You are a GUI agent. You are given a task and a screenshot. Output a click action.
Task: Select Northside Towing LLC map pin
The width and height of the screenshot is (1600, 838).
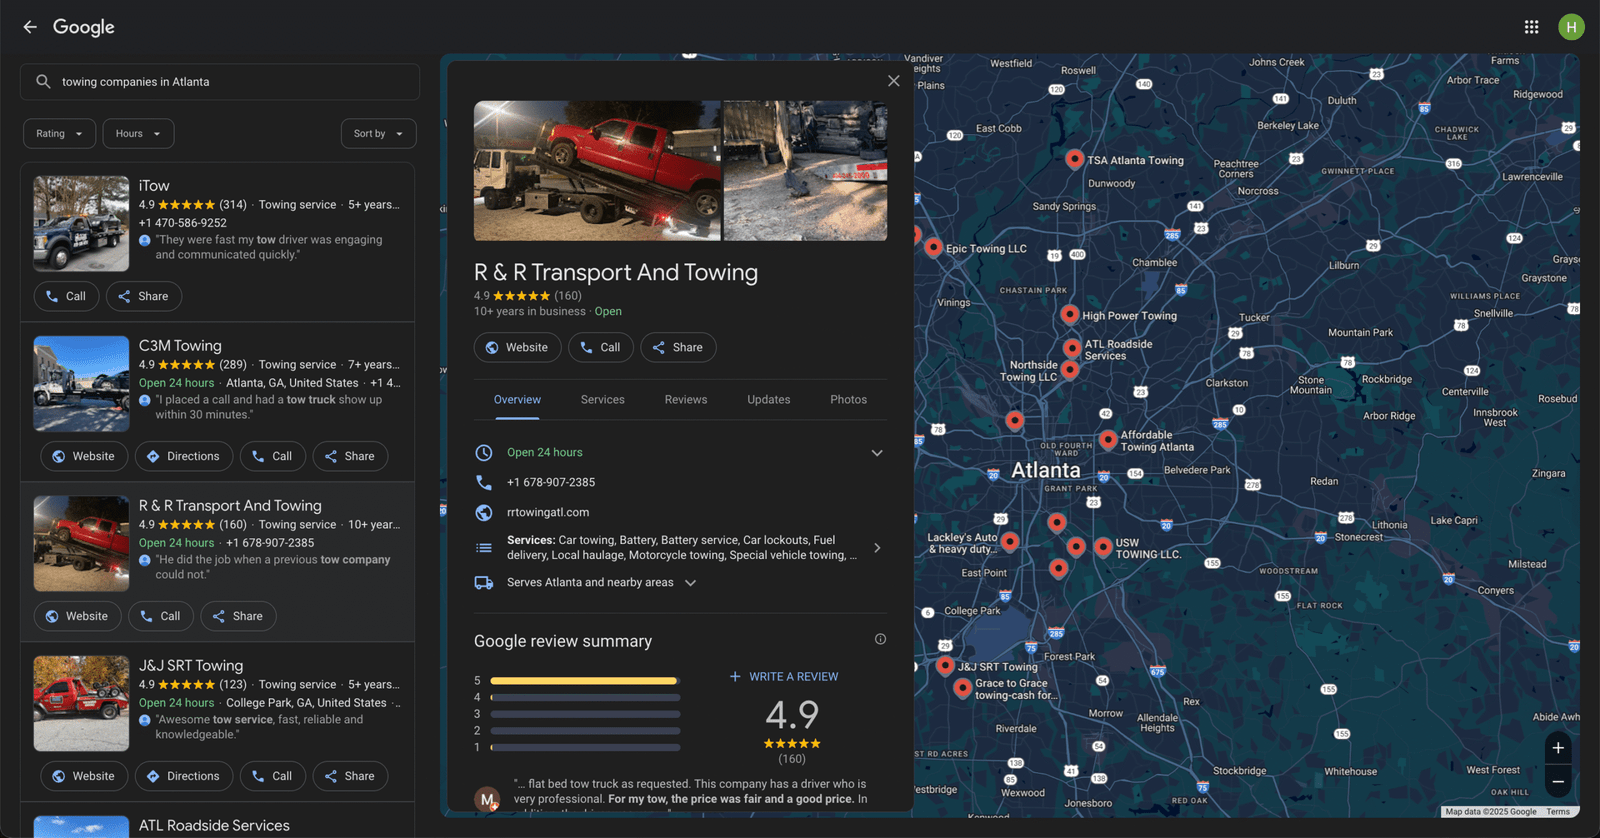coord(1069,370)
